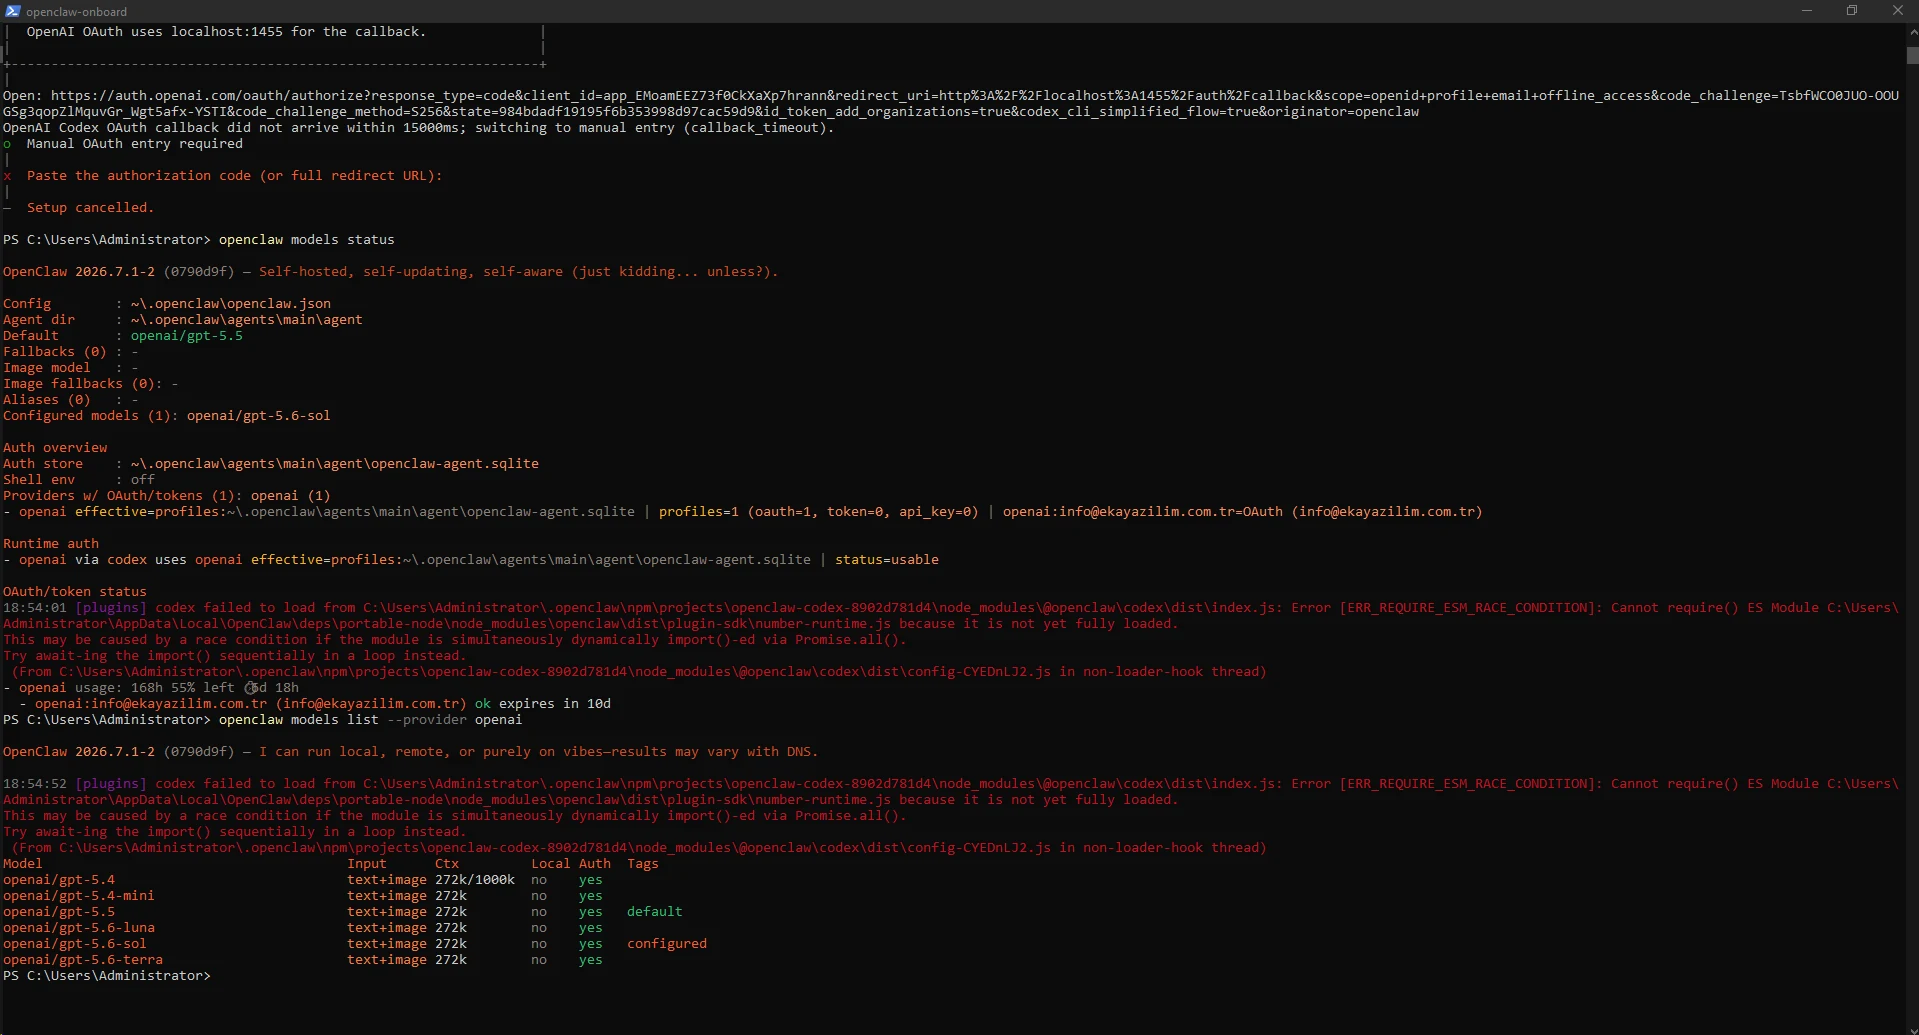
Task: Click the Auth store sqlite path
Action: [x=334, y=464]
